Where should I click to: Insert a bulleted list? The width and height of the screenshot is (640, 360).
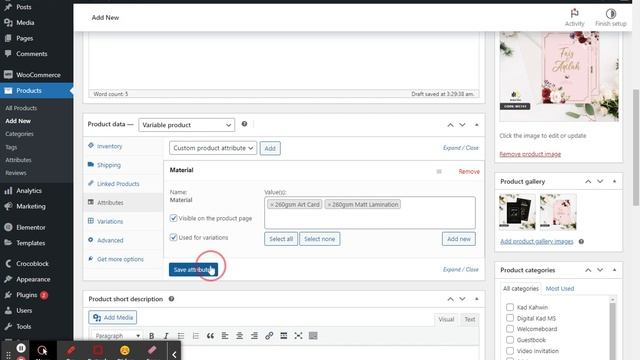coord(181,336)
